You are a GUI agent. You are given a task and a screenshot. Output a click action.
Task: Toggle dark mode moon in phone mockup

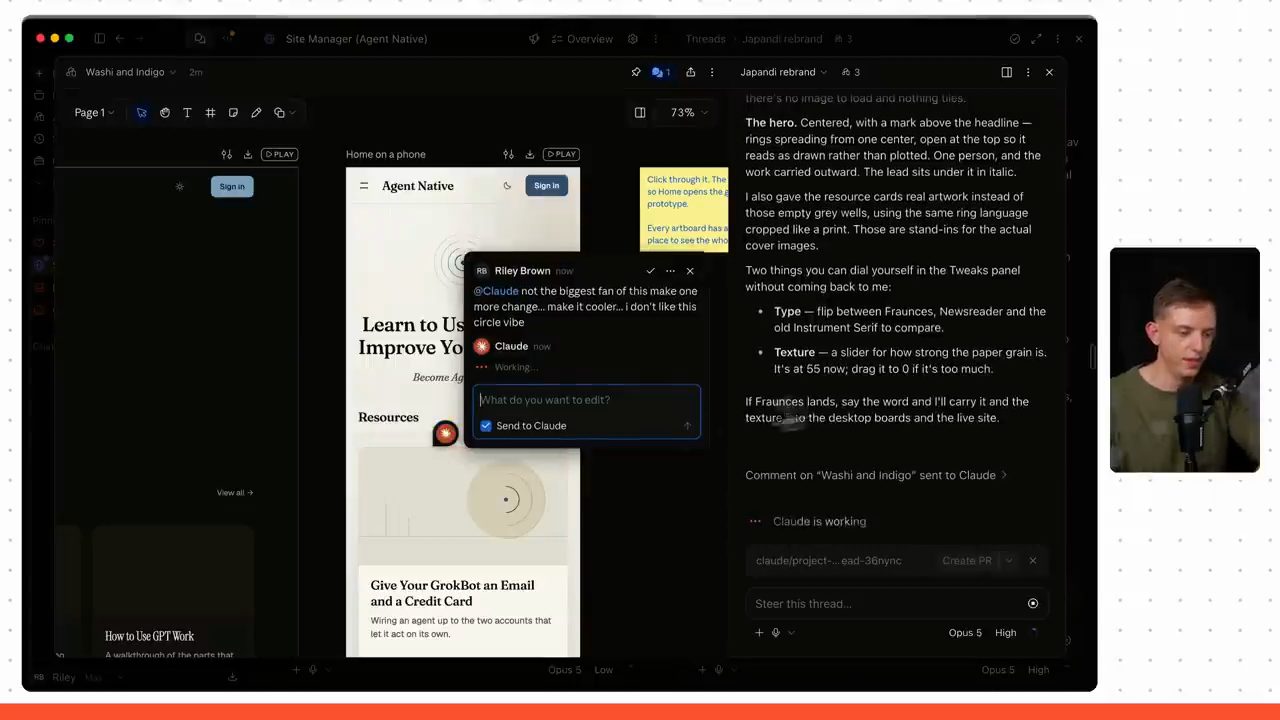pos(507,186)
